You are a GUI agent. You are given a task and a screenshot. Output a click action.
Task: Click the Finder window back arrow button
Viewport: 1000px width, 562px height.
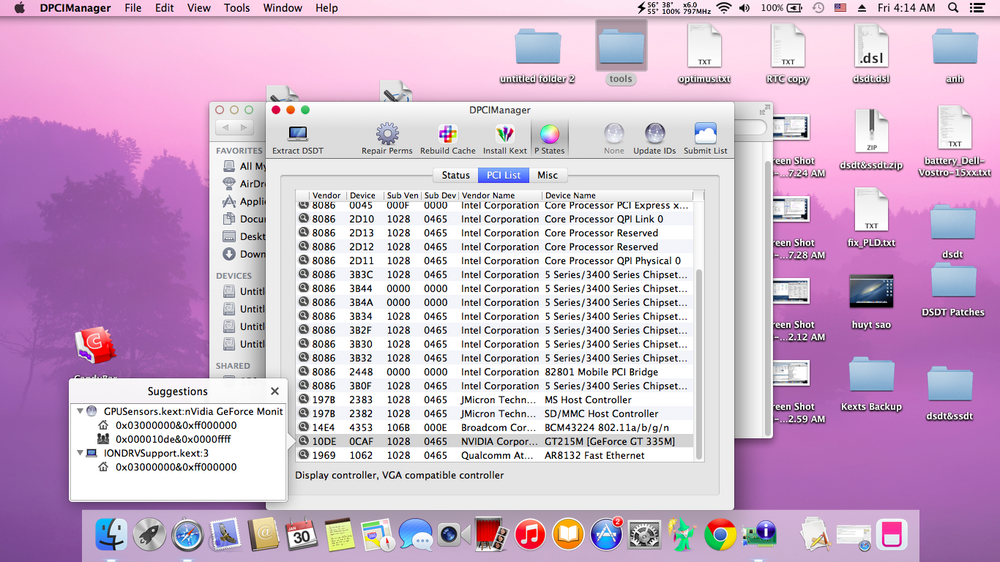point(225,128)
